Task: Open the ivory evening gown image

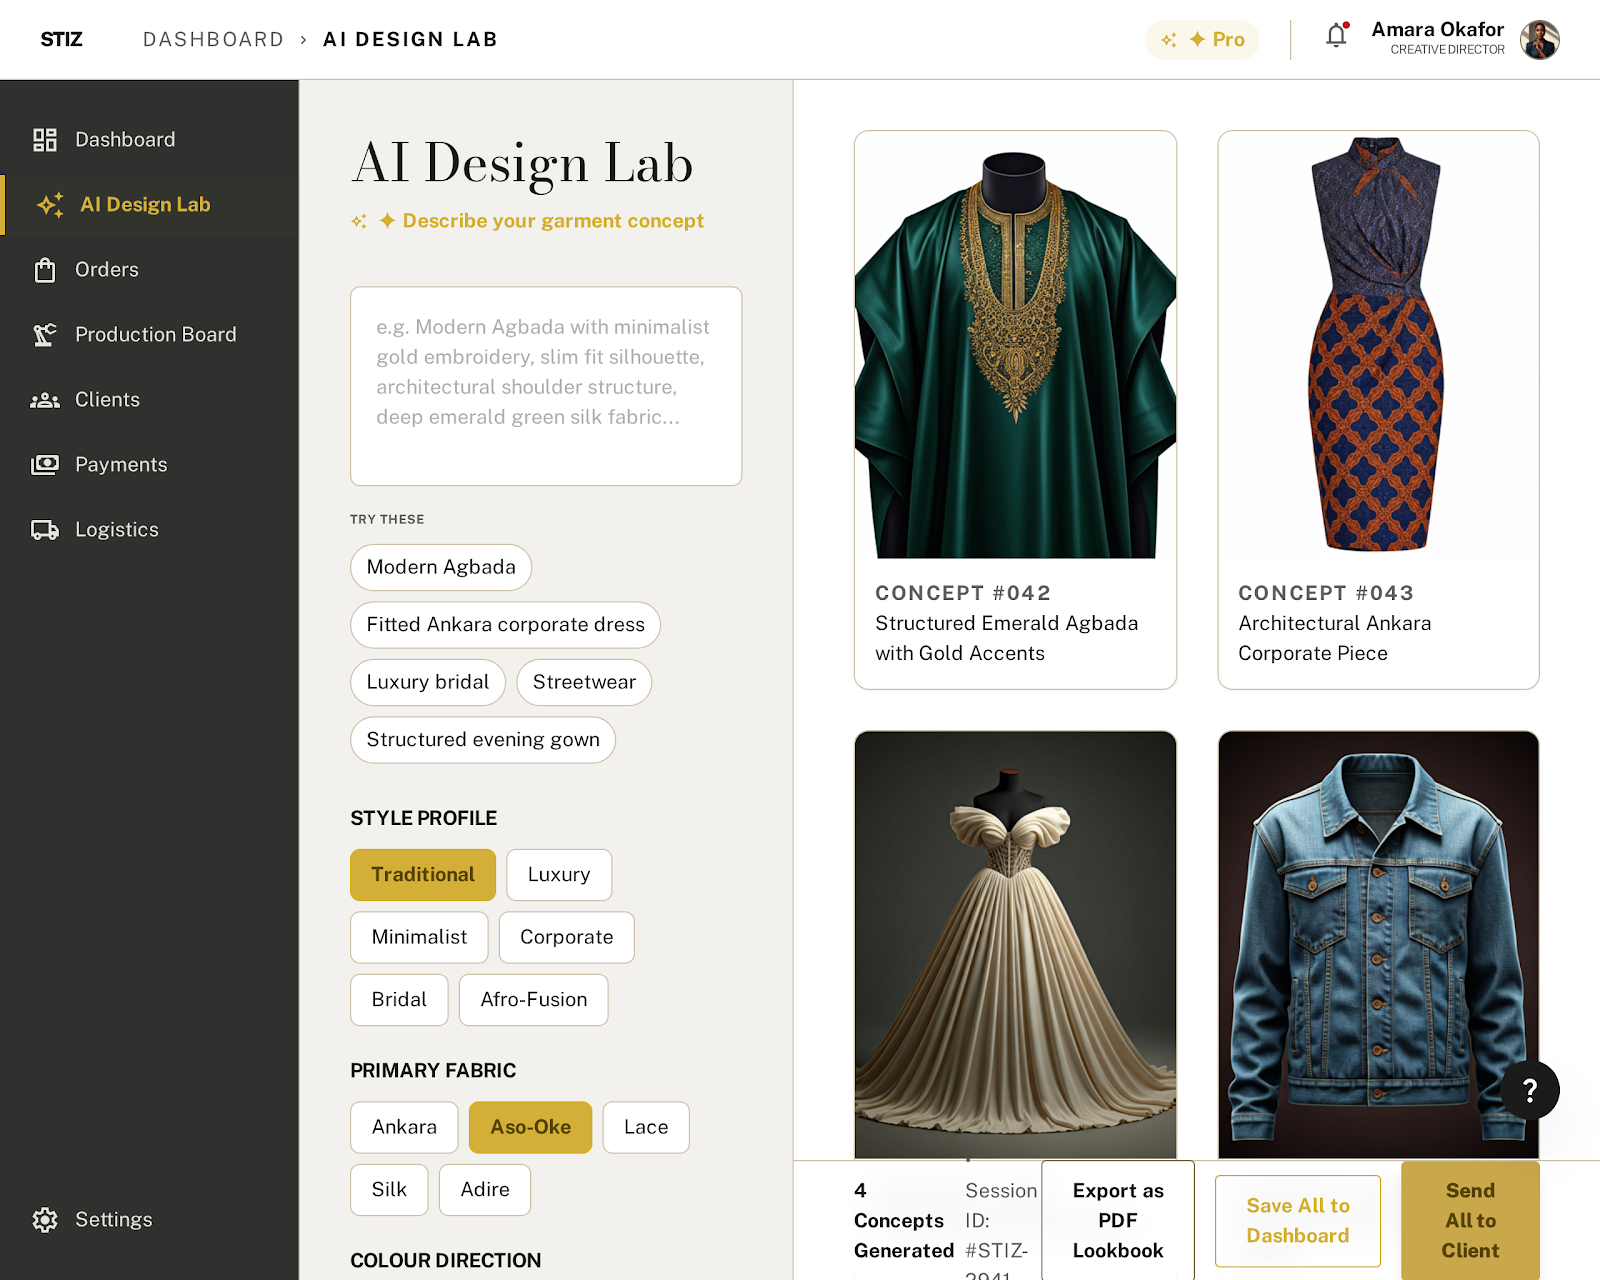Action: click(x=1015, y=945)
